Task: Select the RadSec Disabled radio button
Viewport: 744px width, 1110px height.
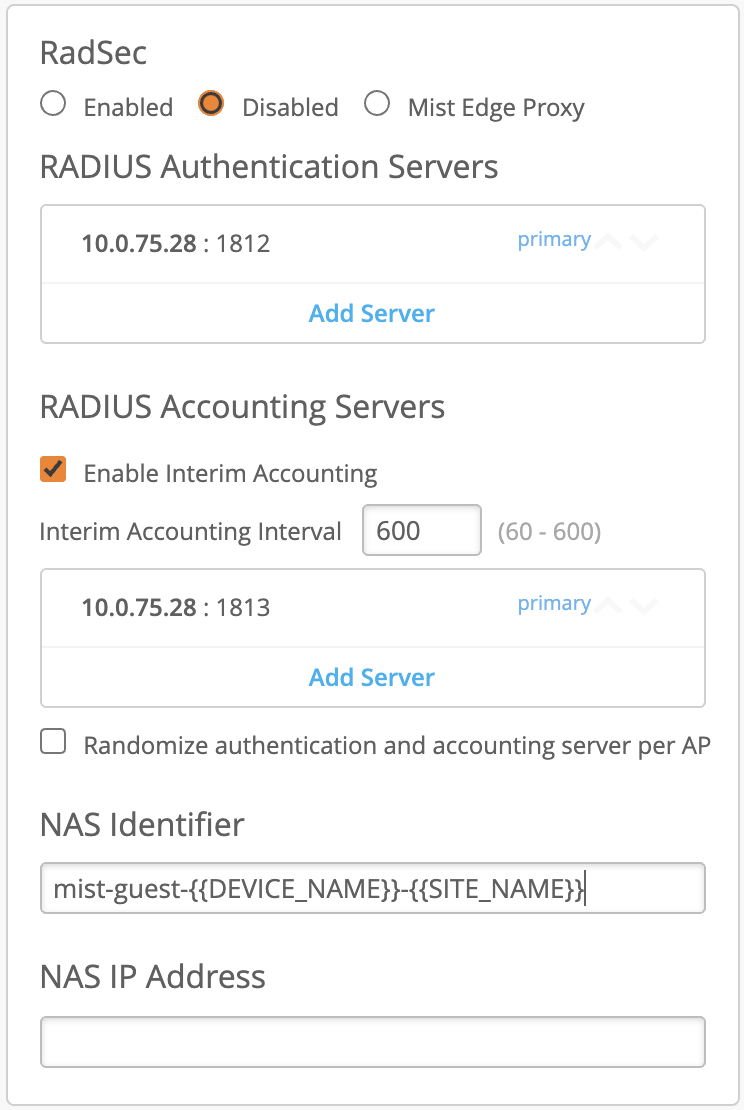Action: [211, 104]
